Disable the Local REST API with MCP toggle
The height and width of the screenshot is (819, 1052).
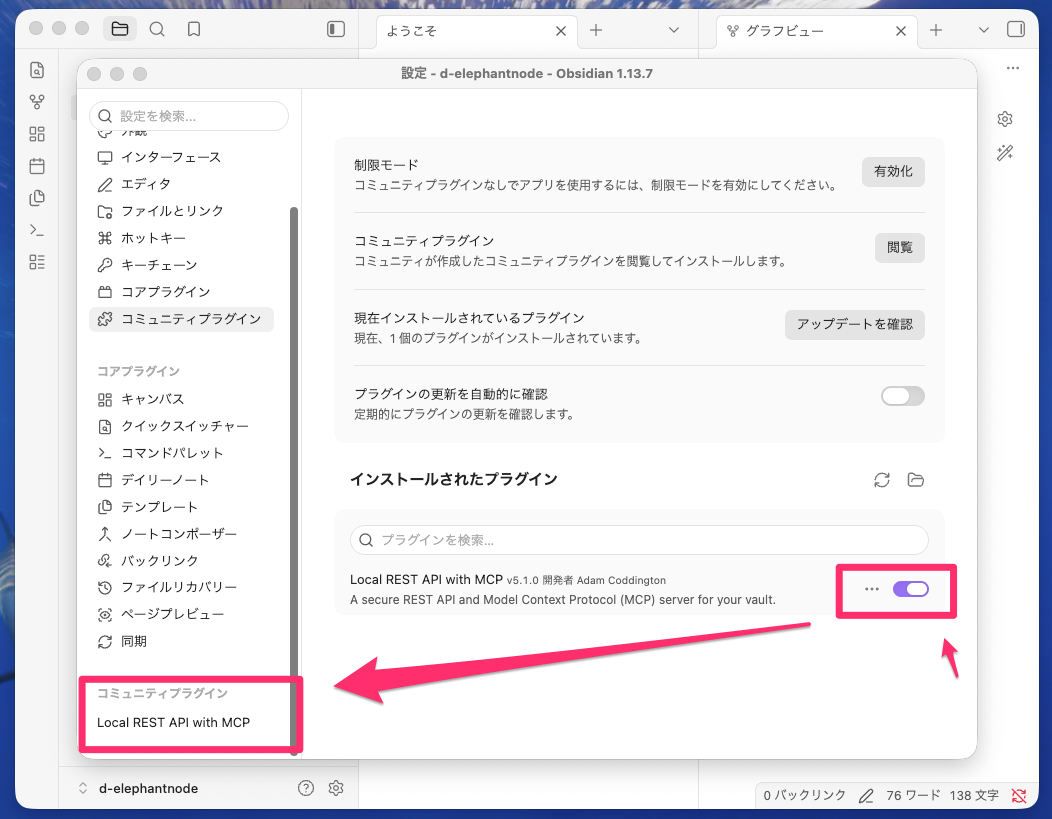tap(910, 589)
